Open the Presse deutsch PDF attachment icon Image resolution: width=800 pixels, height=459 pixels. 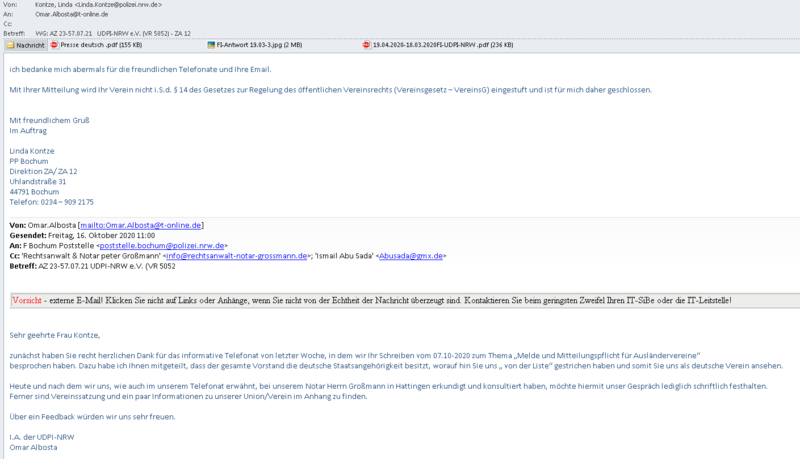(x=54, y=45)
